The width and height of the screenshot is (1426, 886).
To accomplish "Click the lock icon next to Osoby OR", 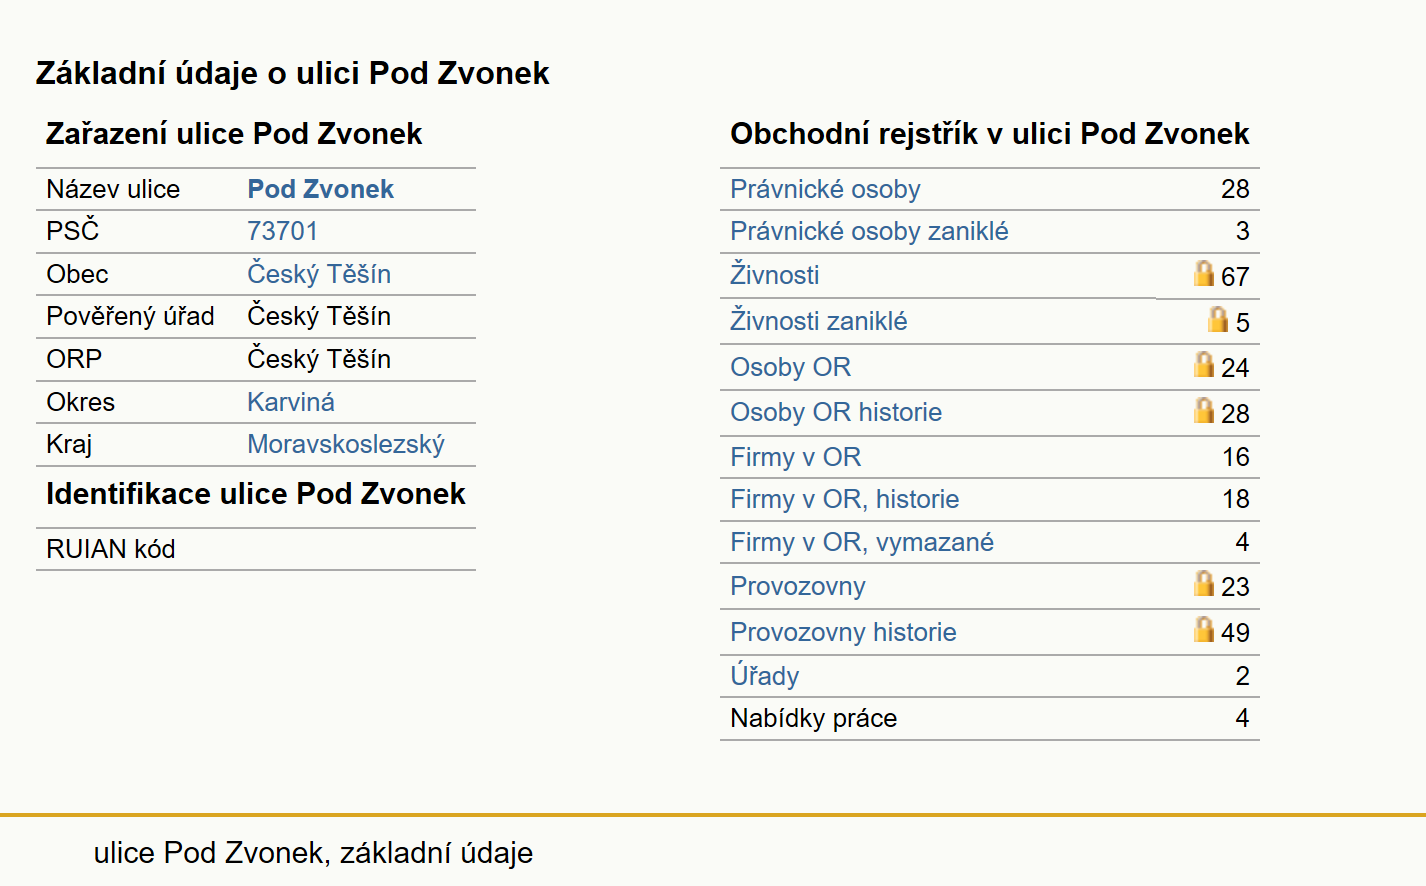I will click(x=1204, y=364).
